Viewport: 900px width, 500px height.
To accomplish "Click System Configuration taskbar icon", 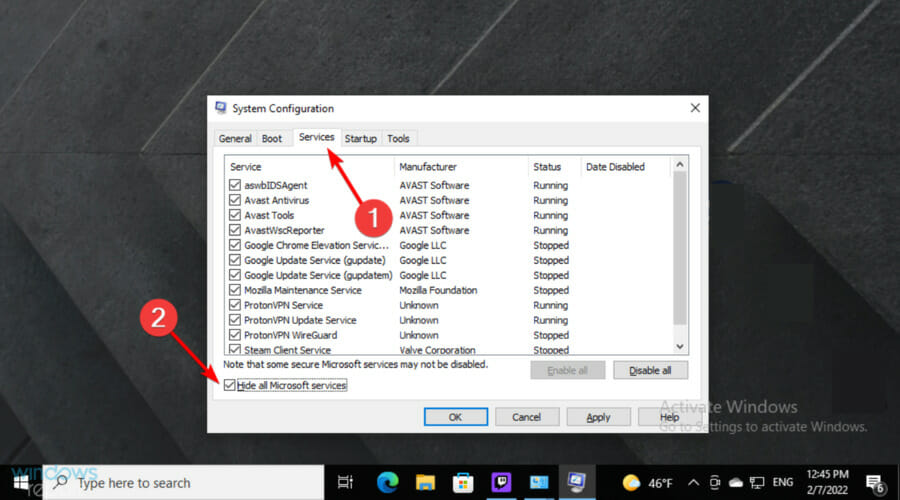I will [576, 483].
